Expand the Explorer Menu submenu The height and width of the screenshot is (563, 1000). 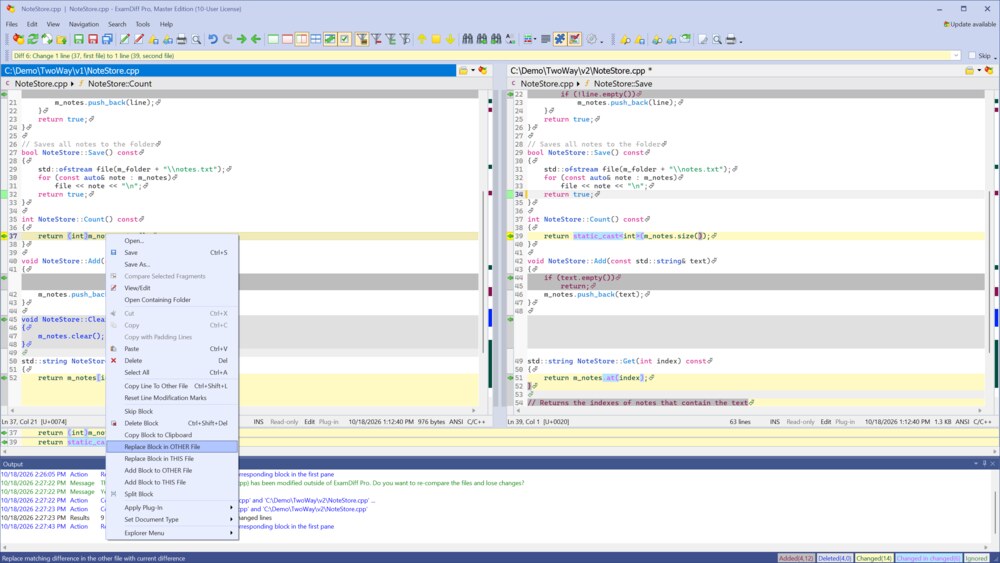(x=172, y=533)
